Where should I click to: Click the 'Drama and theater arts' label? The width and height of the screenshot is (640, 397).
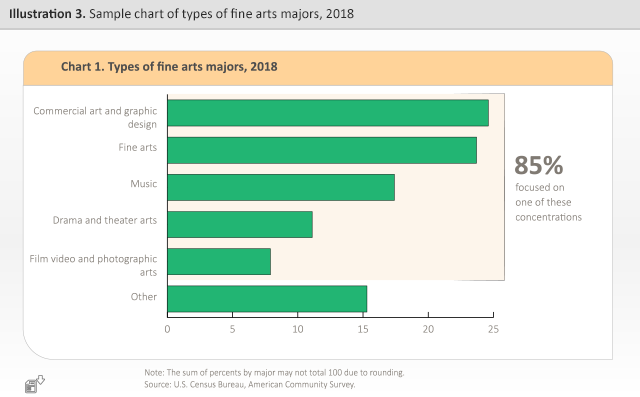105,220
